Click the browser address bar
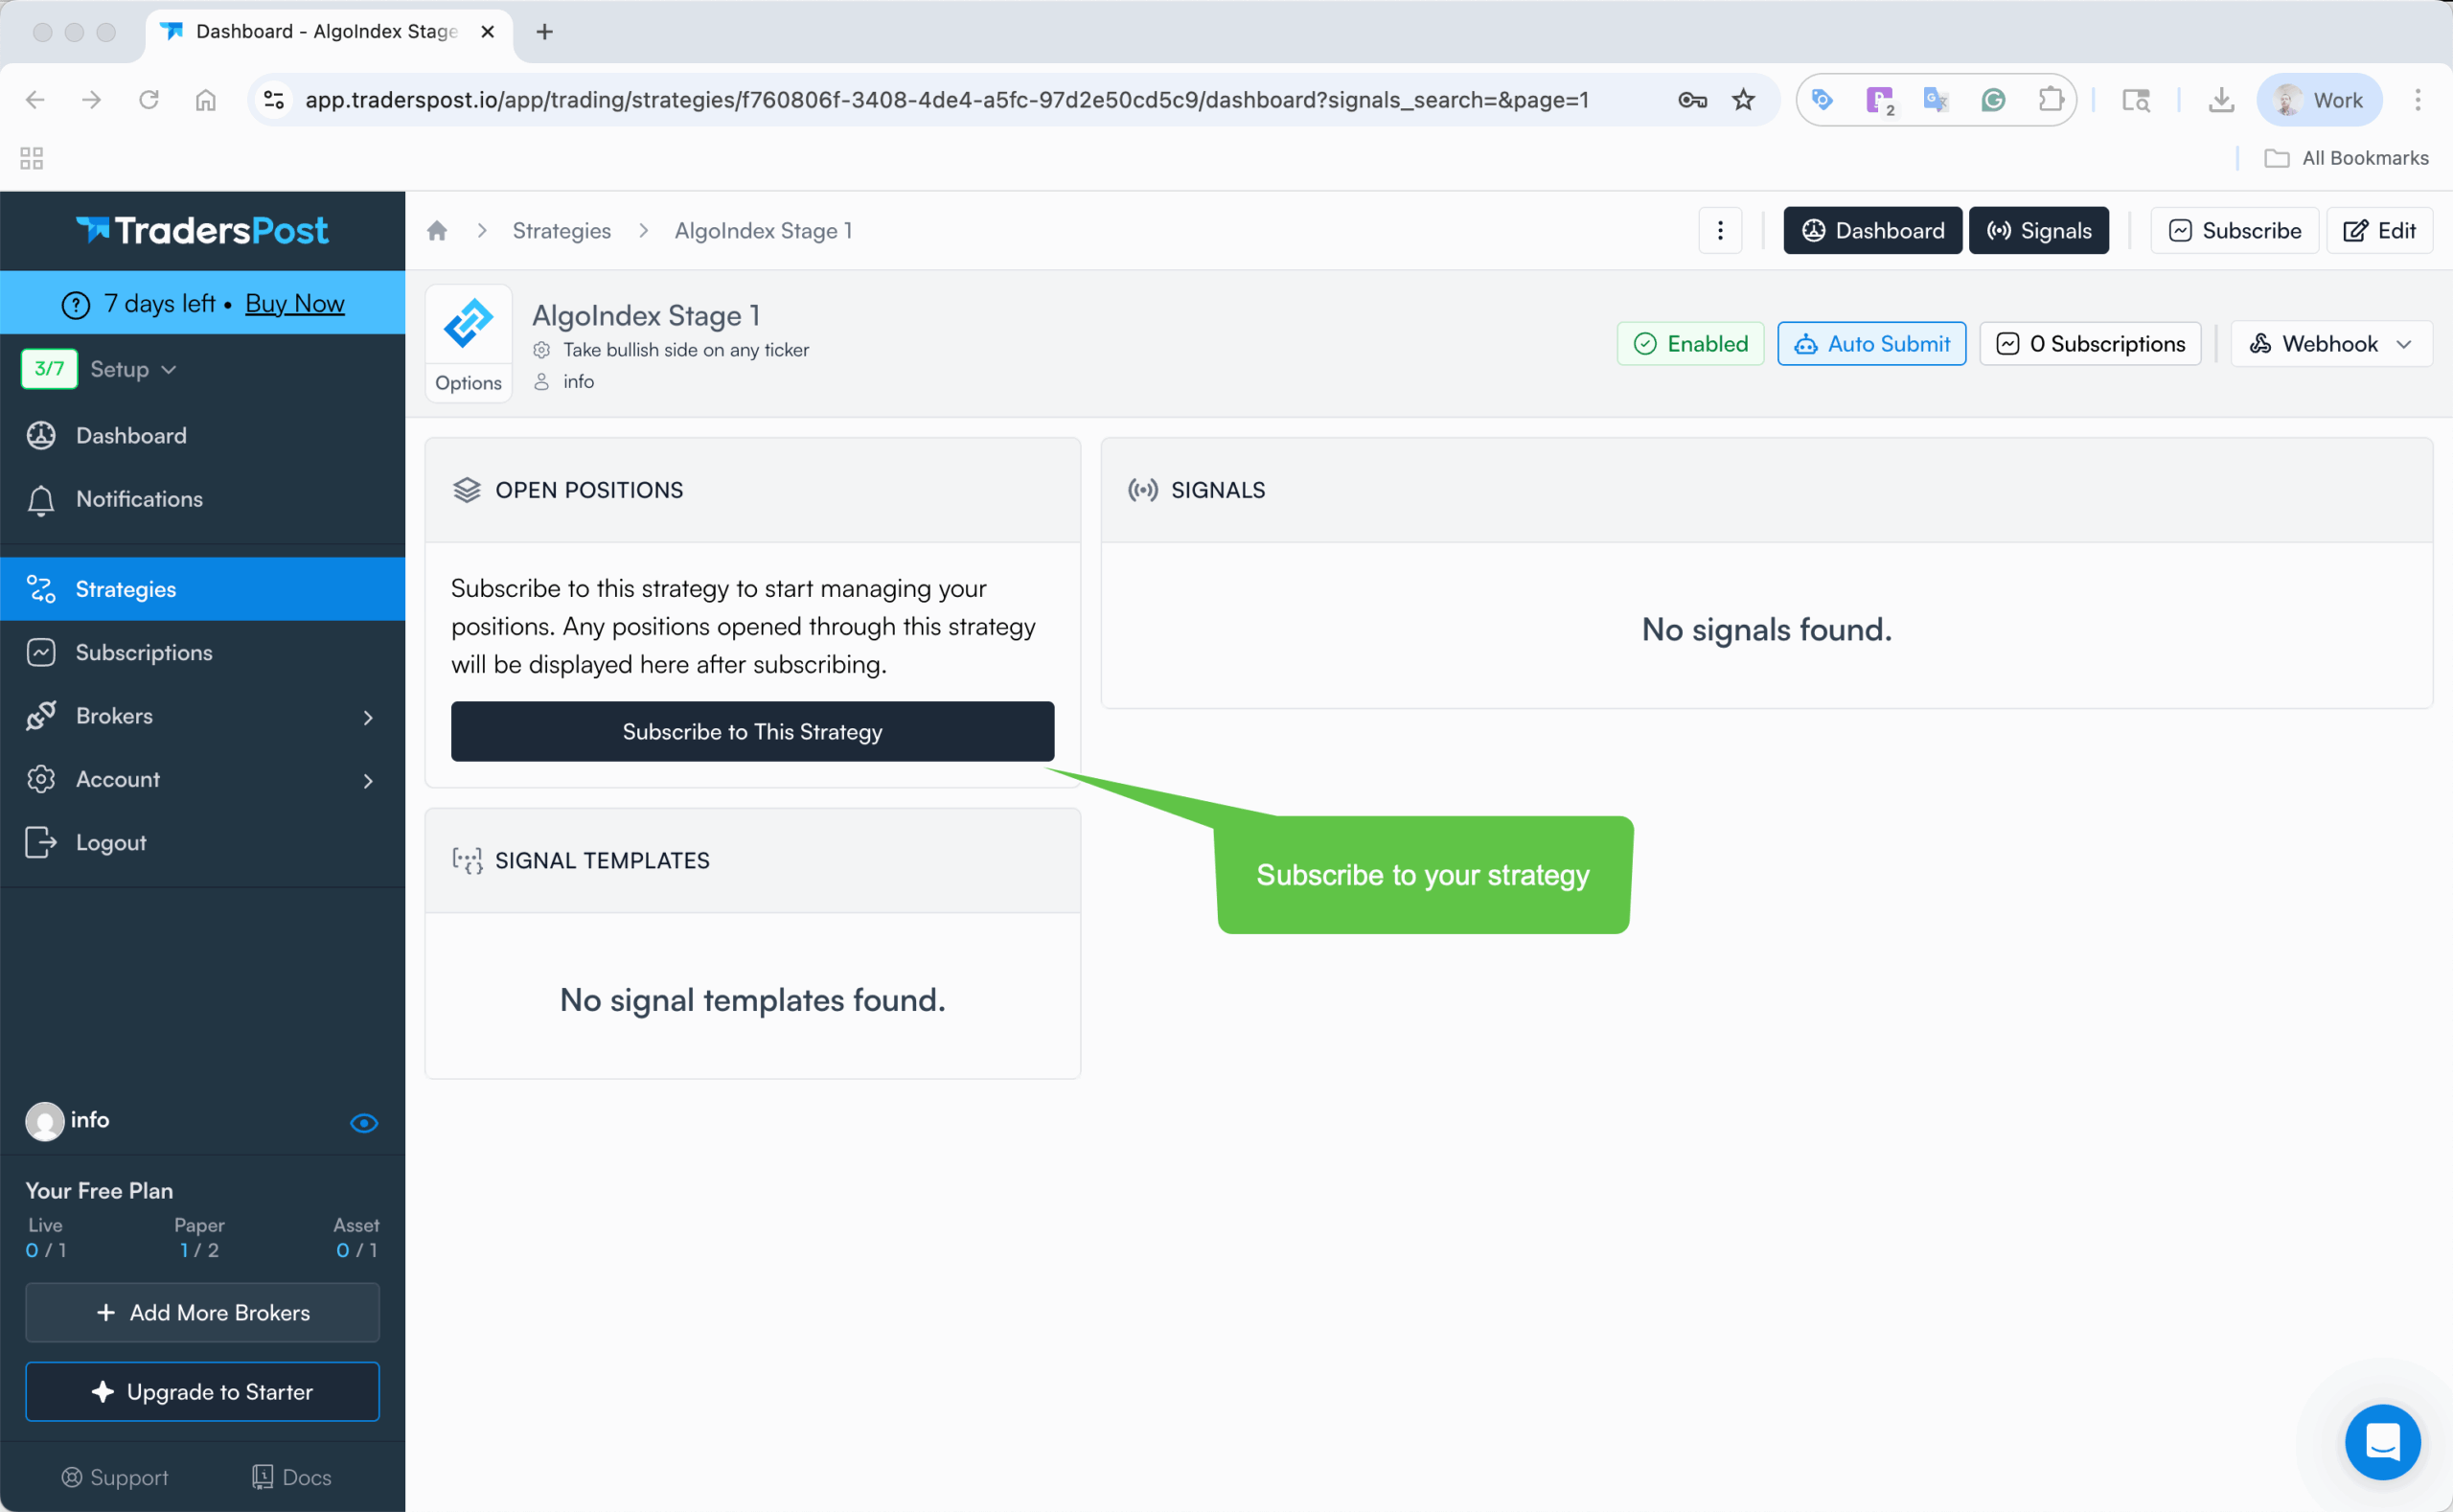 coord(946,100)
